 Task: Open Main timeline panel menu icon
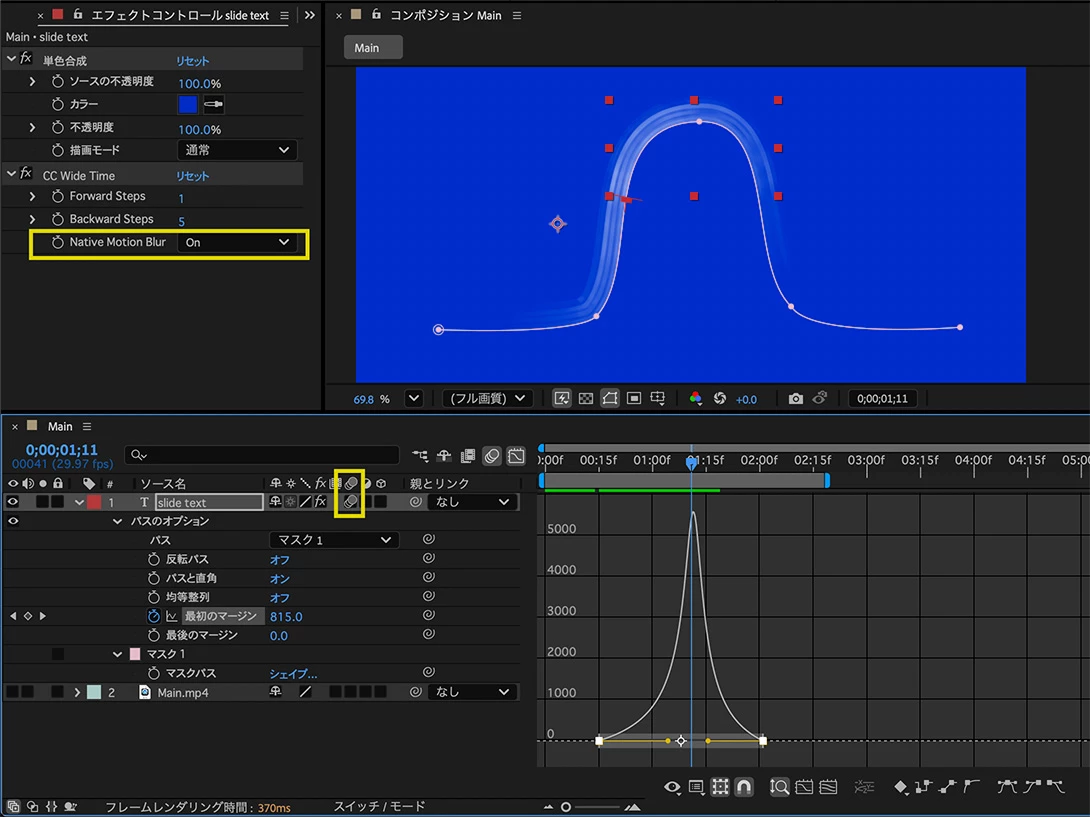point(87,426)
